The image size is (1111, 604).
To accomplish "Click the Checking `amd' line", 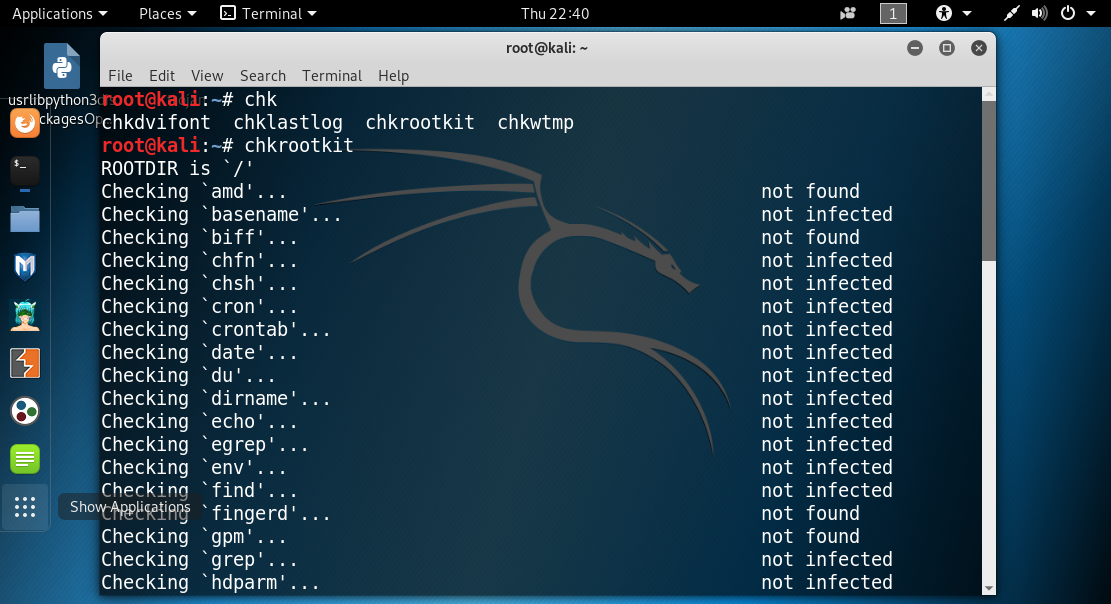I will 193,191.
